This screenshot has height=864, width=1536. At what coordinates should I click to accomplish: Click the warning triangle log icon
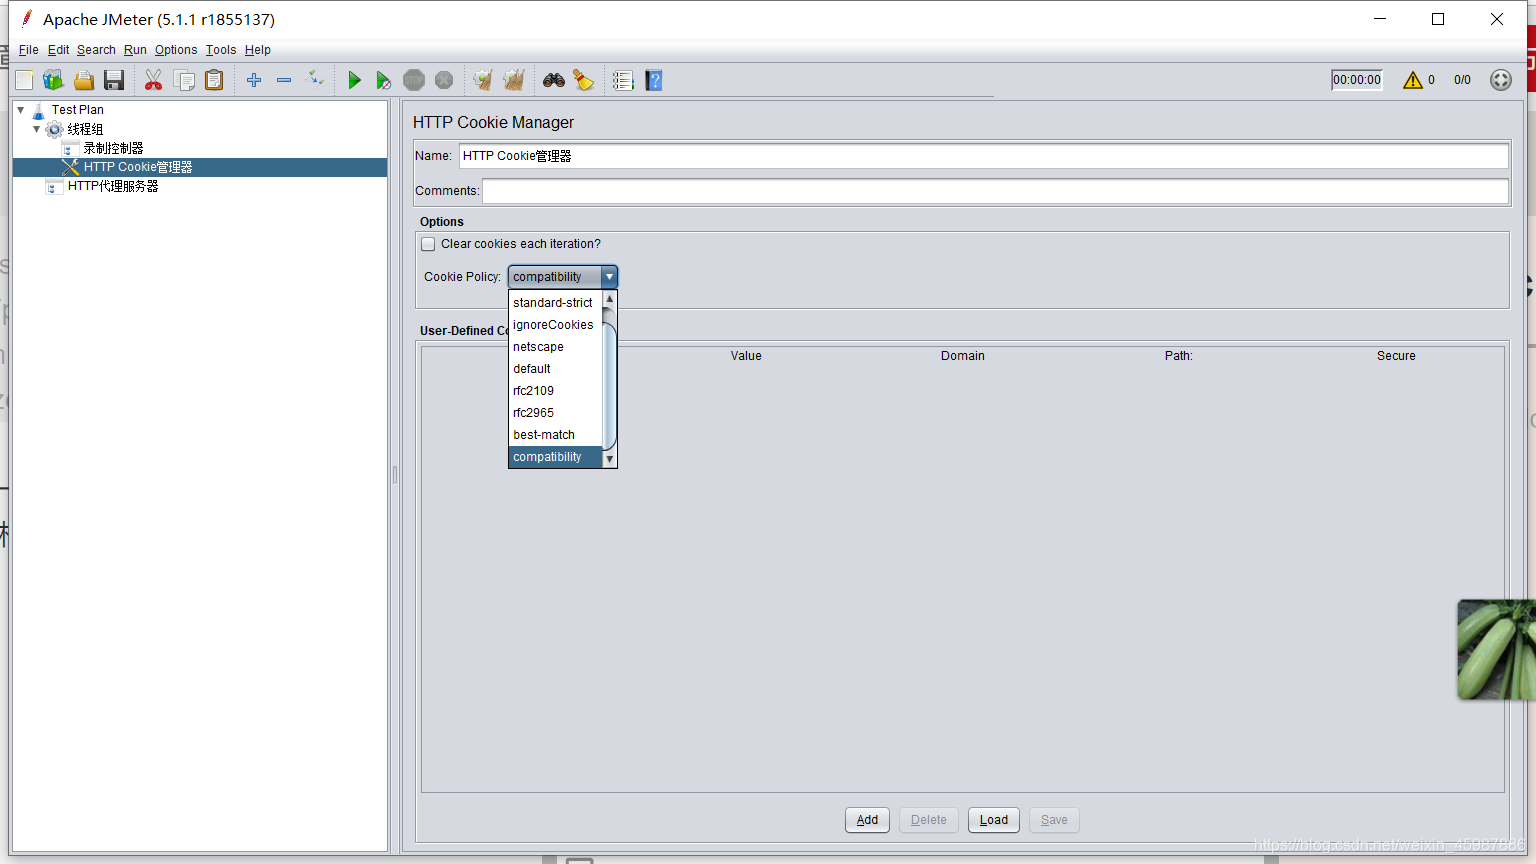coord(1412,80)
